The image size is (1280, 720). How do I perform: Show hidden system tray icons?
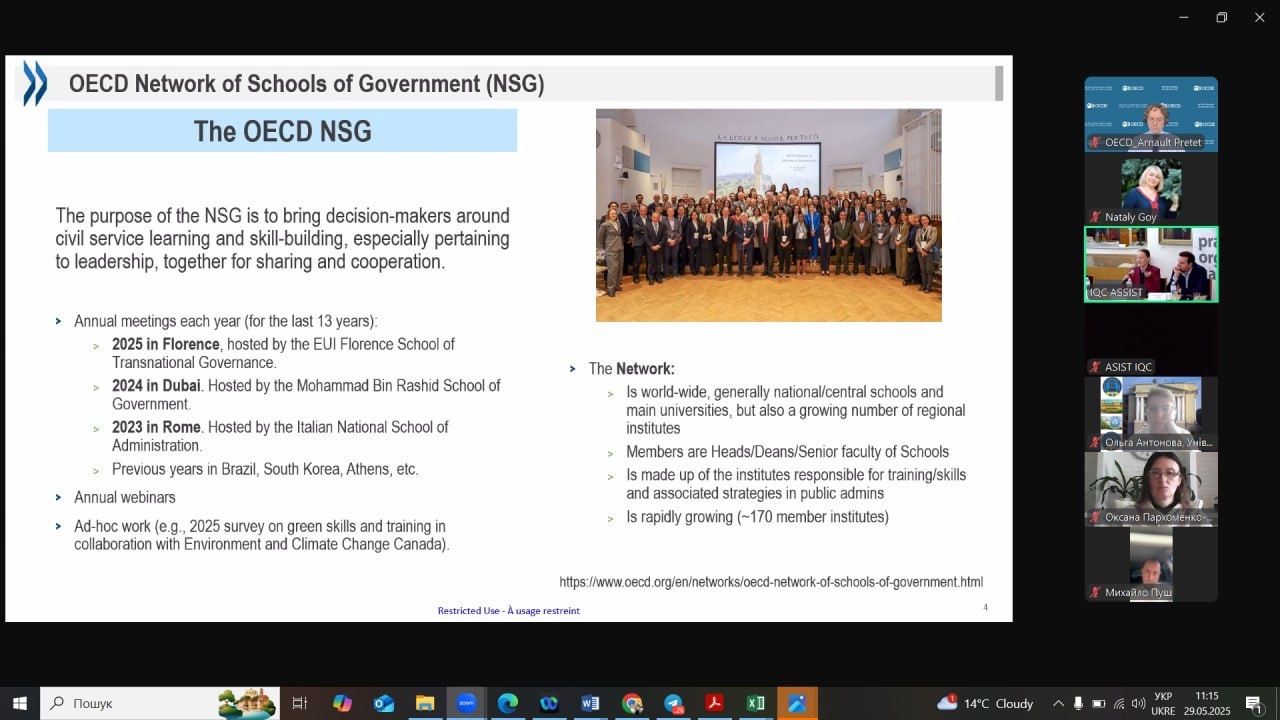(1058, 703)
